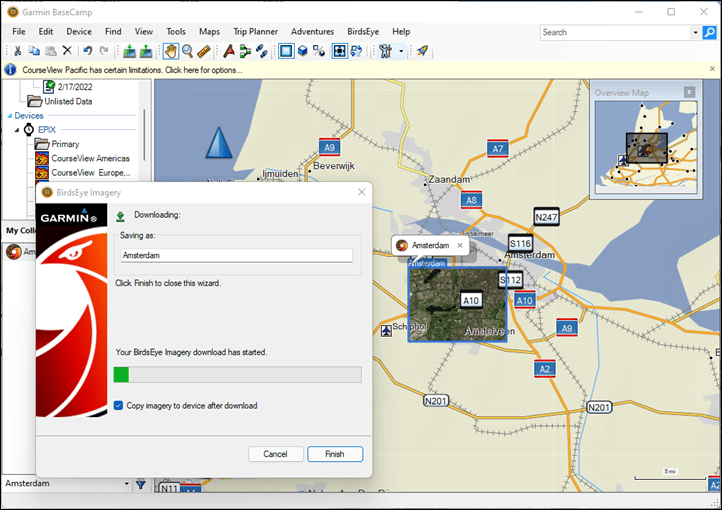Click the Undo arrow icon
Screen dimensions: 722x510
point(87,51)
